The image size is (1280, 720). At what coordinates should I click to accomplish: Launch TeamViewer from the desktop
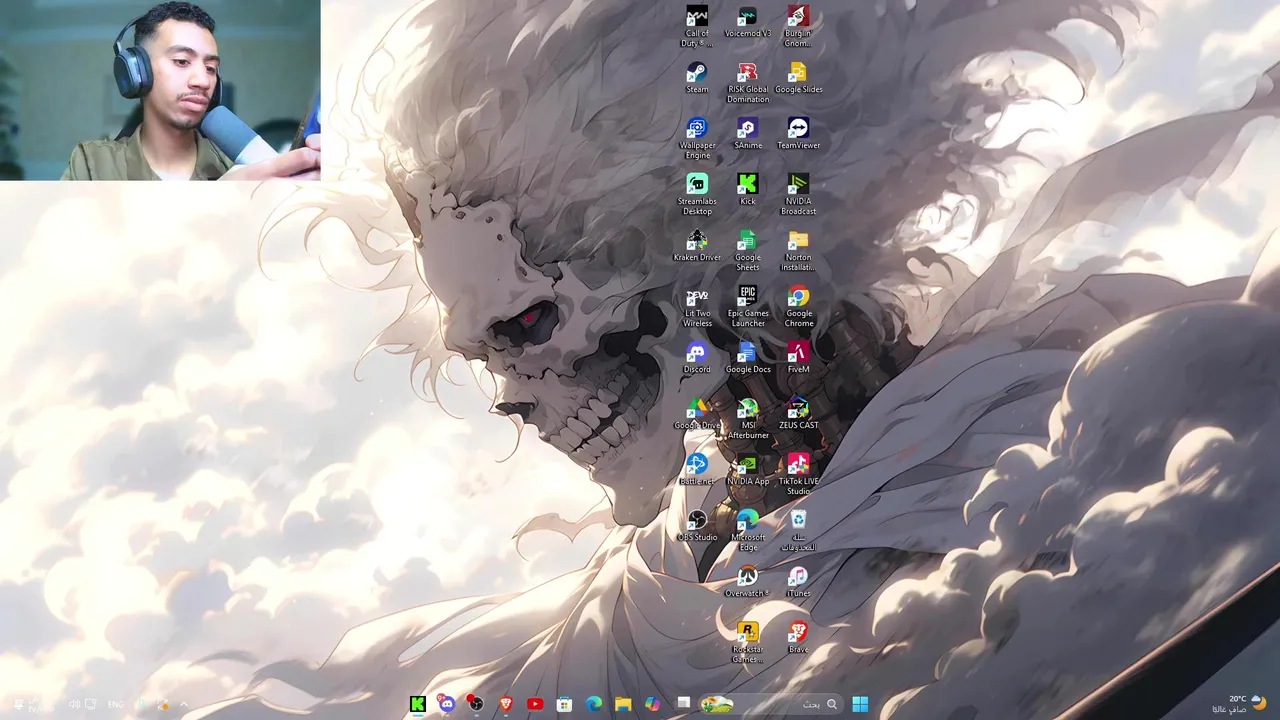tap(798, 134)
